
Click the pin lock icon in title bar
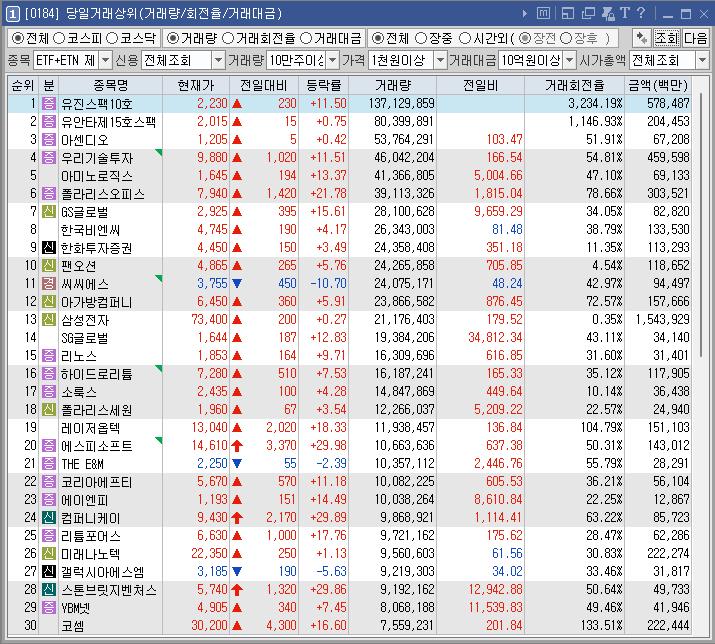(x=608, y=13)
